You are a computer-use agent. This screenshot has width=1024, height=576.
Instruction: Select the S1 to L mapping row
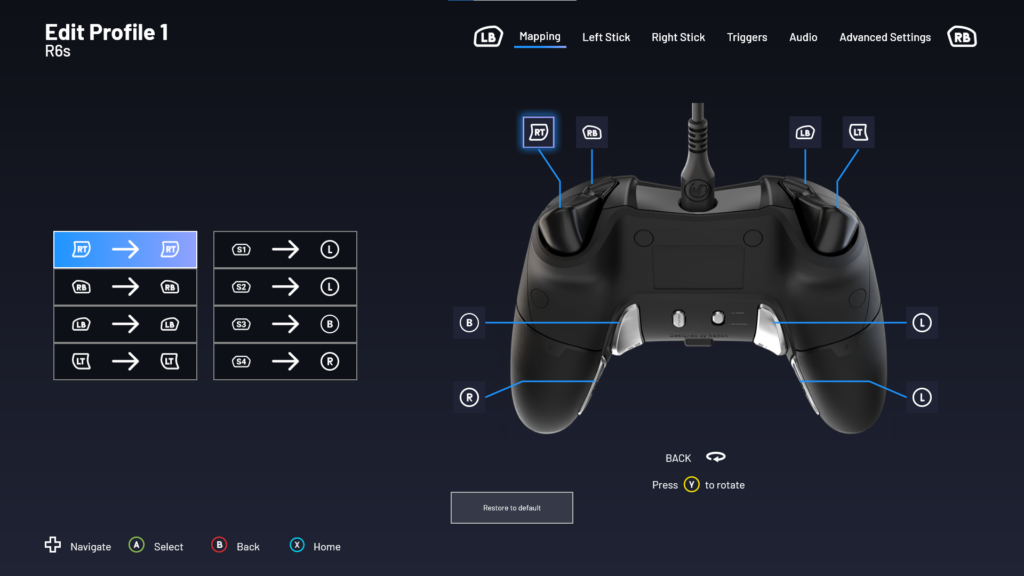(285, 250)
